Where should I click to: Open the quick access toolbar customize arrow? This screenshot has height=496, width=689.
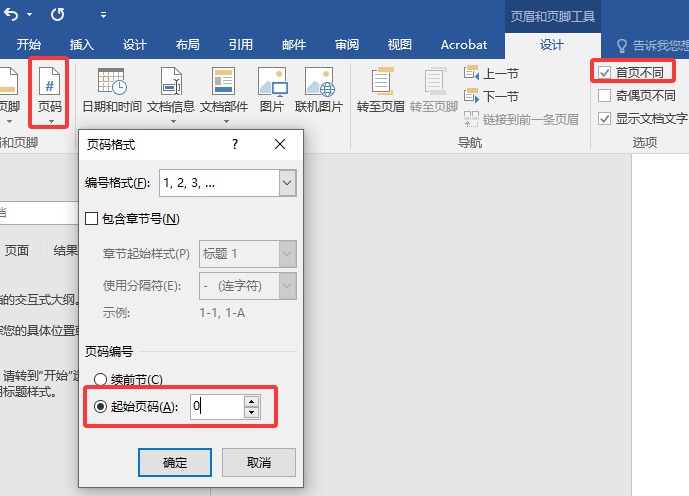pyautogui.click(x=104, y=16)
